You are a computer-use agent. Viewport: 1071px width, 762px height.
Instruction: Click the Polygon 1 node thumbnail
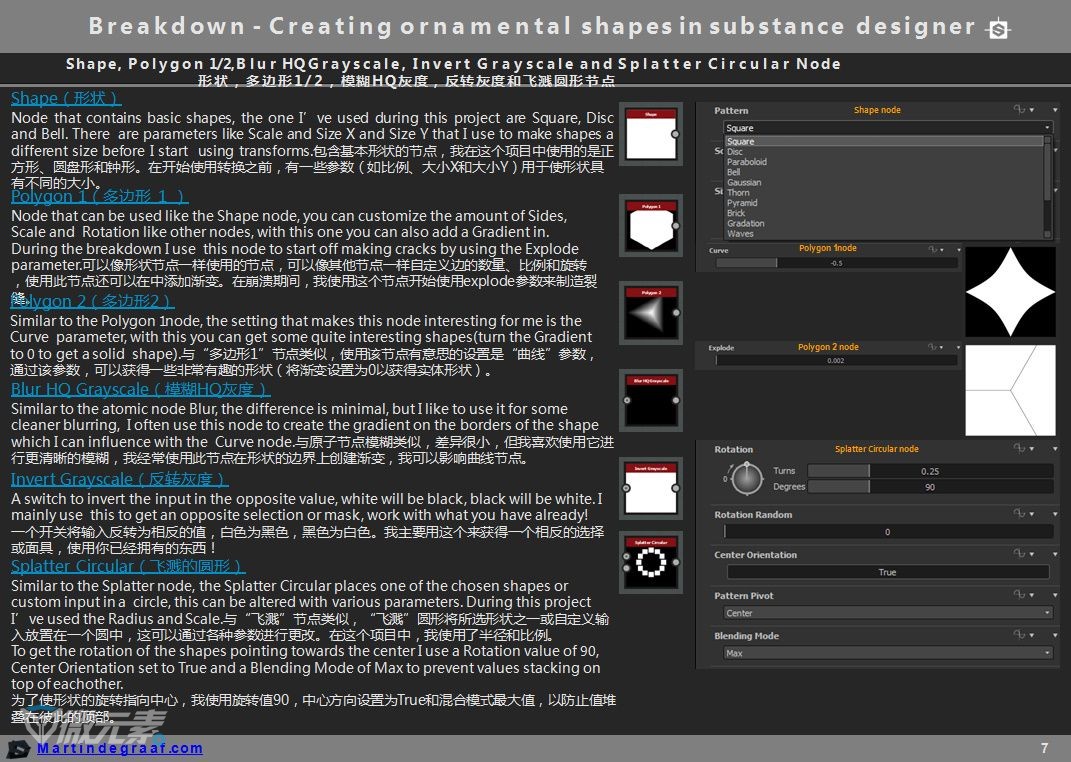coord(651,225)
